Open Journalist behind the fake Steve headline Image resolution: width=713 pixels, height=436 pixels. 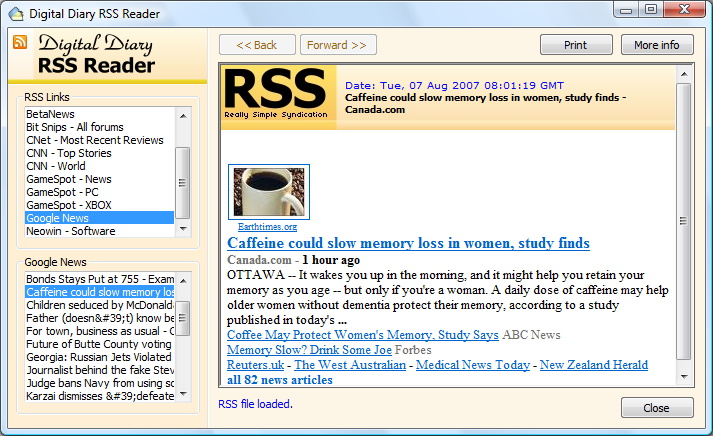point(100,370)
